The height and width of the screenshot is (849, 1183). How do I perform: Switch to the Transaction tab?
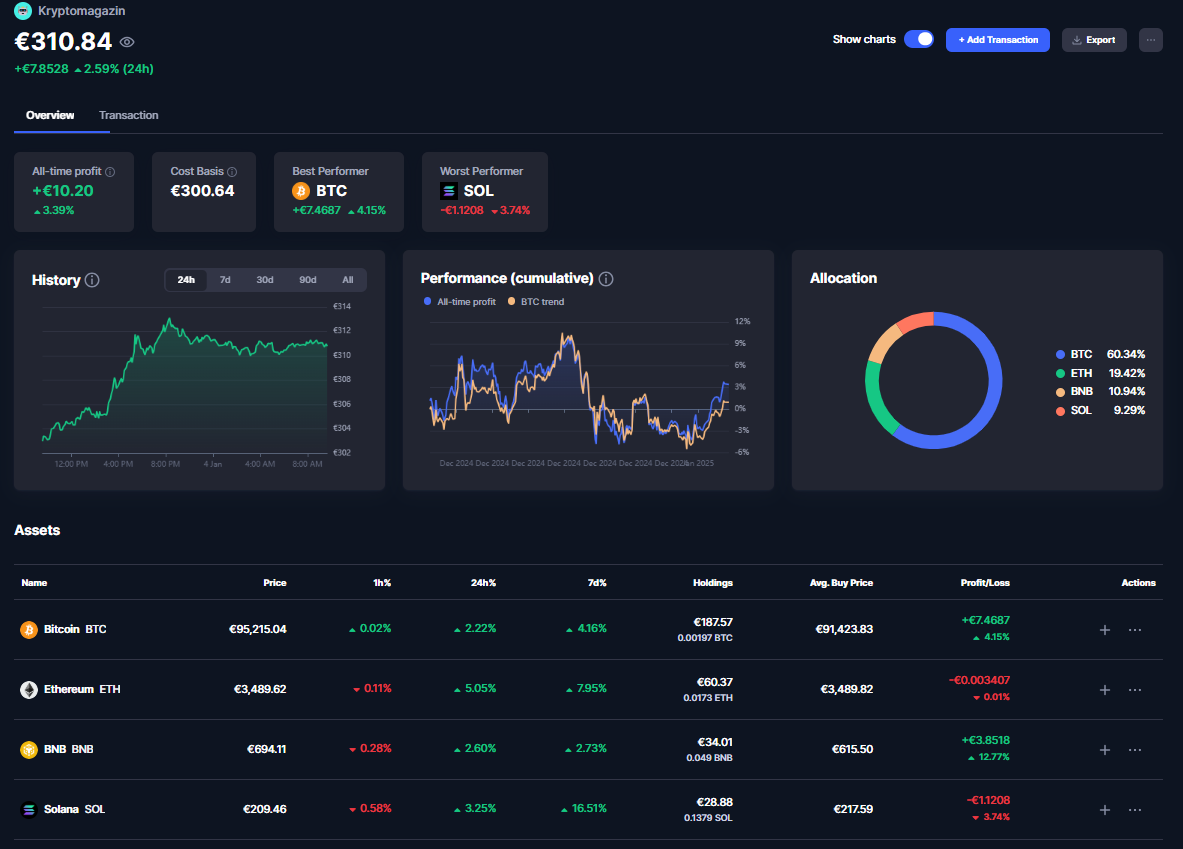coord(129,115)
